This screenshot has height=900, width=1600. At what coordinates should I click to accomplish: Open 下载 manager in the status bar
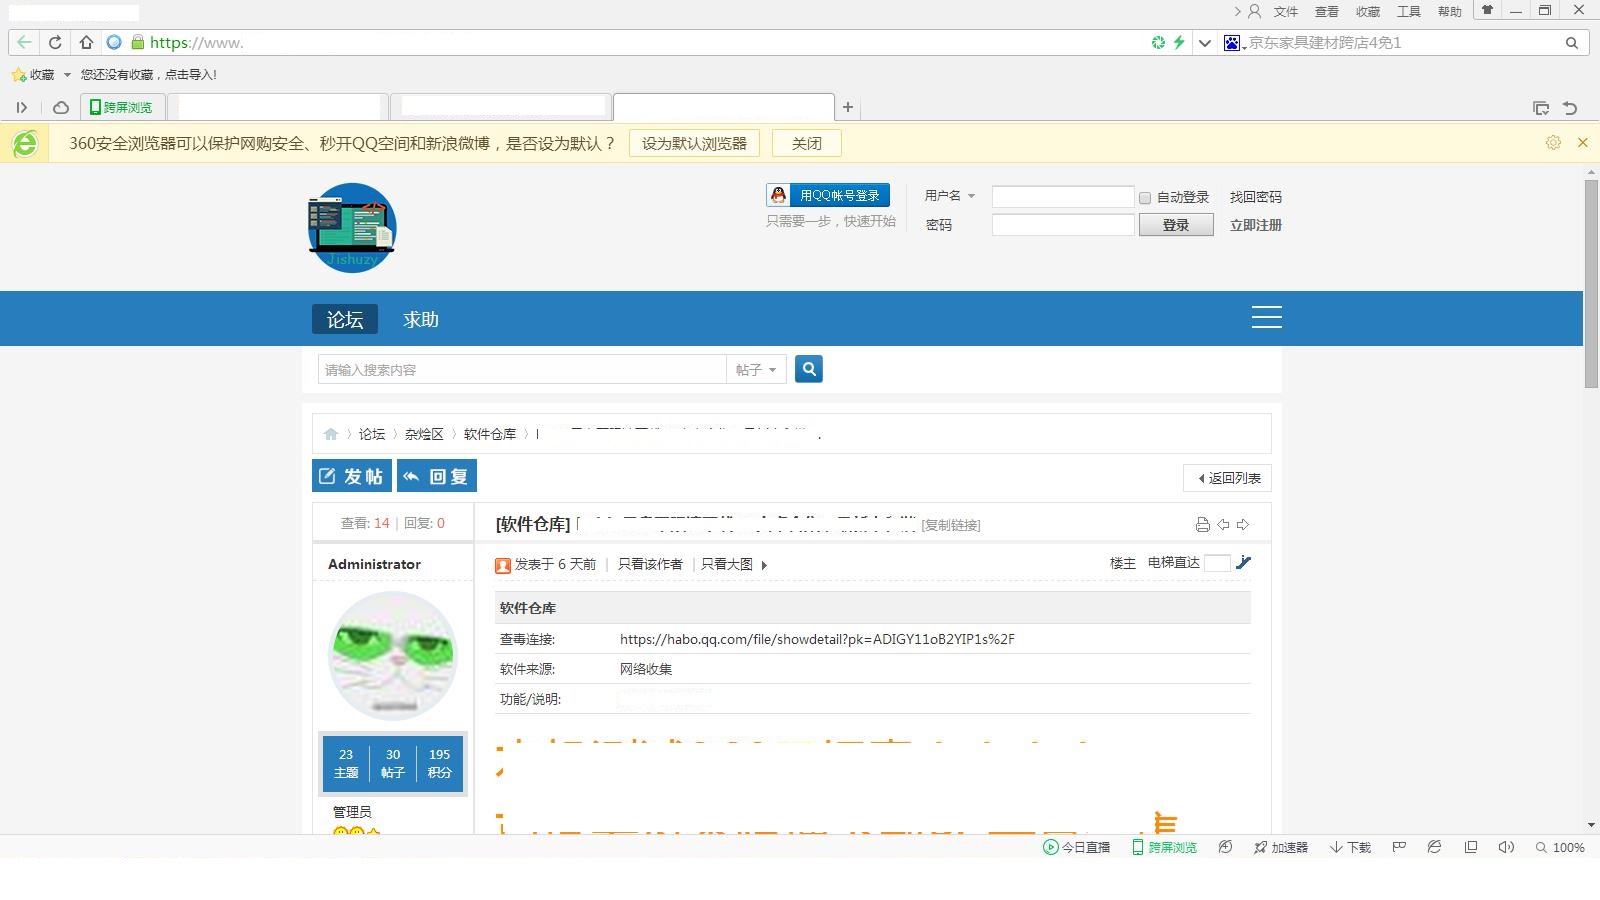coord(1350,847)
